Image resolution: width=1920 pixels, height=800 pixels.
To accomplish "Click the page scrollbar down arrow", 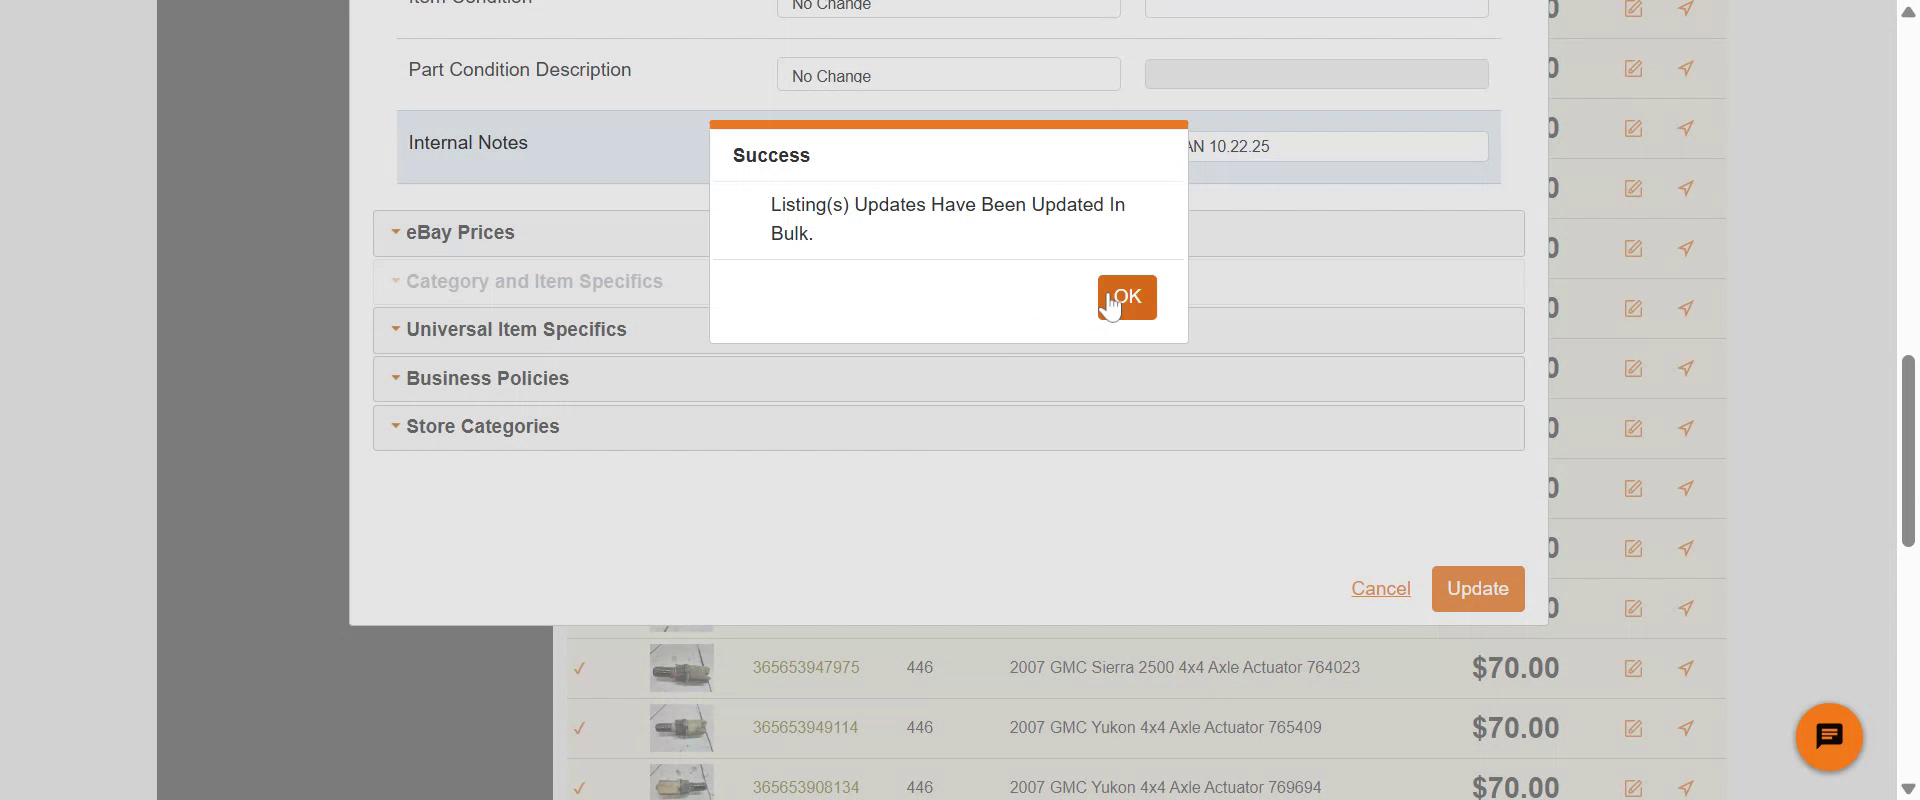I will tap(1908, 788).
